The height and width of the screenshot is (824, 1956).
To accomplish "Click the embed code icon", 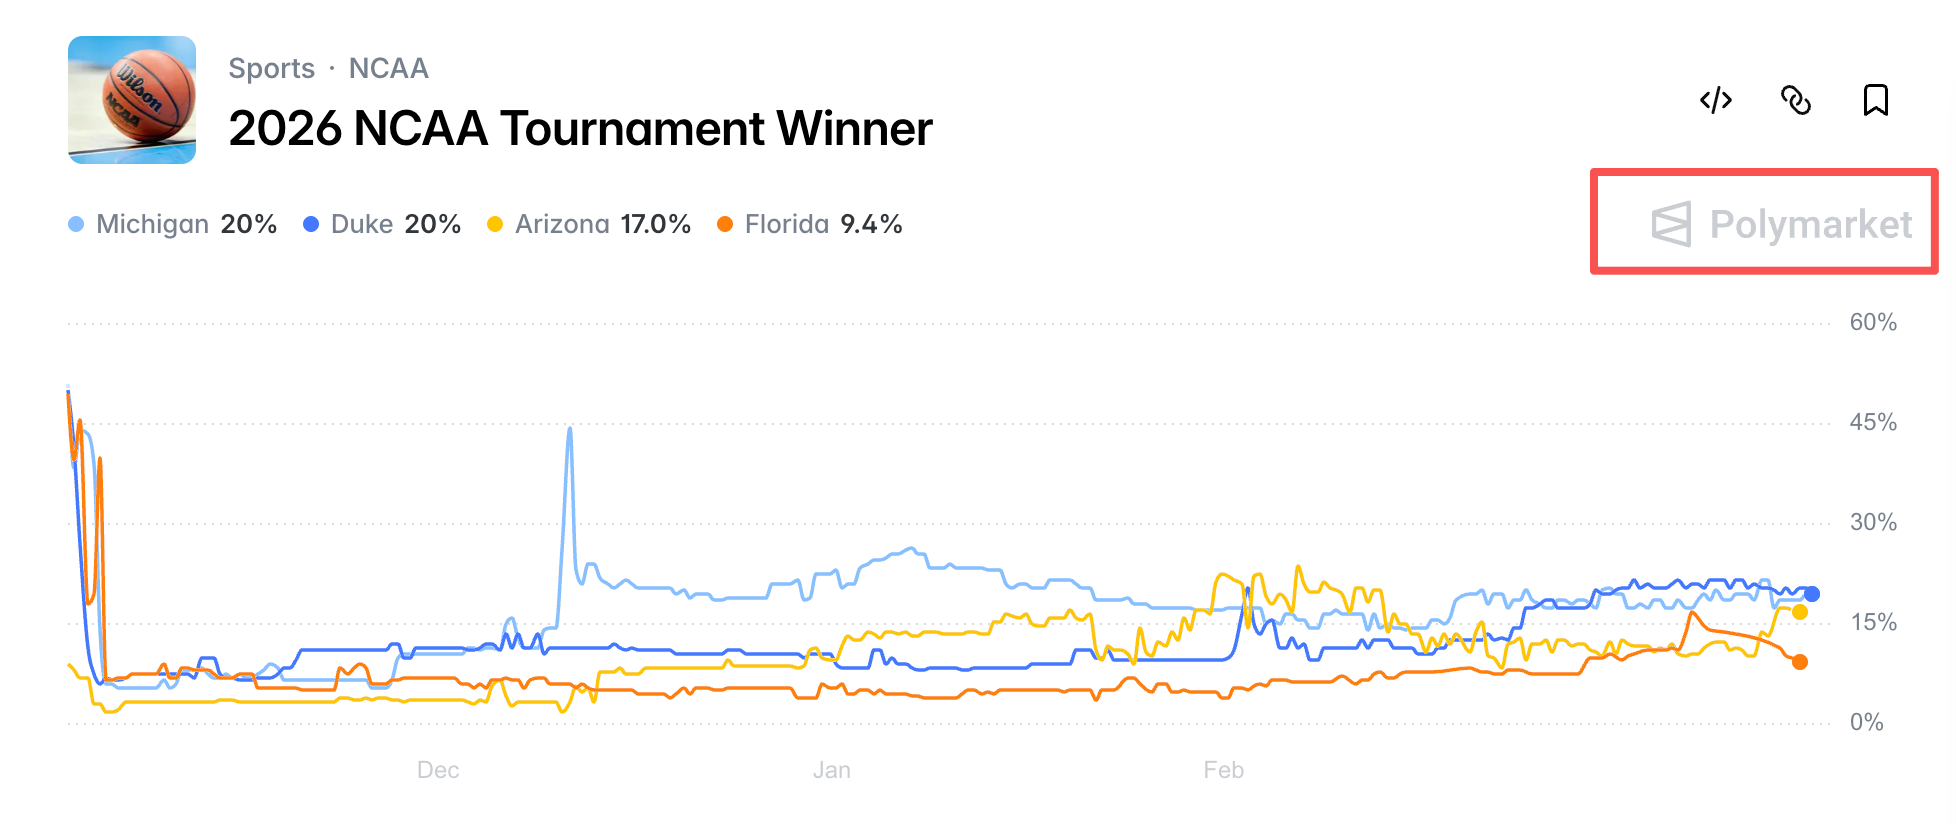I will click(x=1715, y=100).
